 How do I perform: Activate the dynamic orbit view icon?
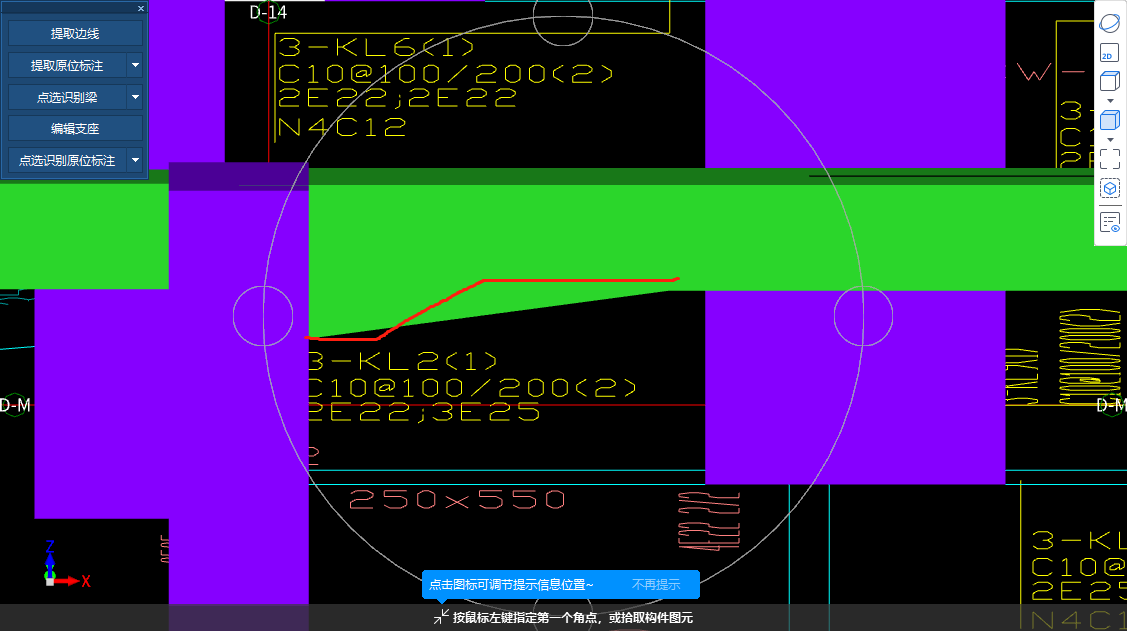click(x=1110, y=23)
